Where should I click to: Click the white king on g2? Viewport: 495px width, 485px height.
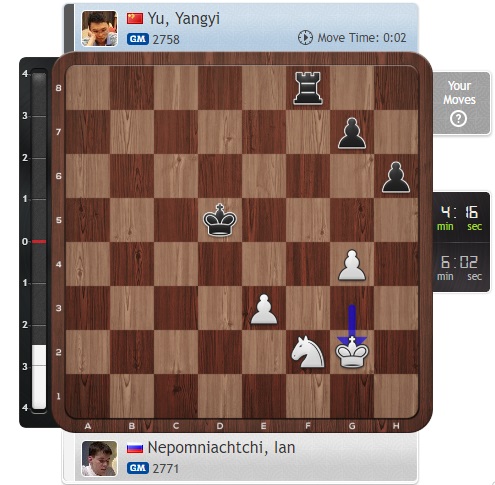[x=352, y=352]
